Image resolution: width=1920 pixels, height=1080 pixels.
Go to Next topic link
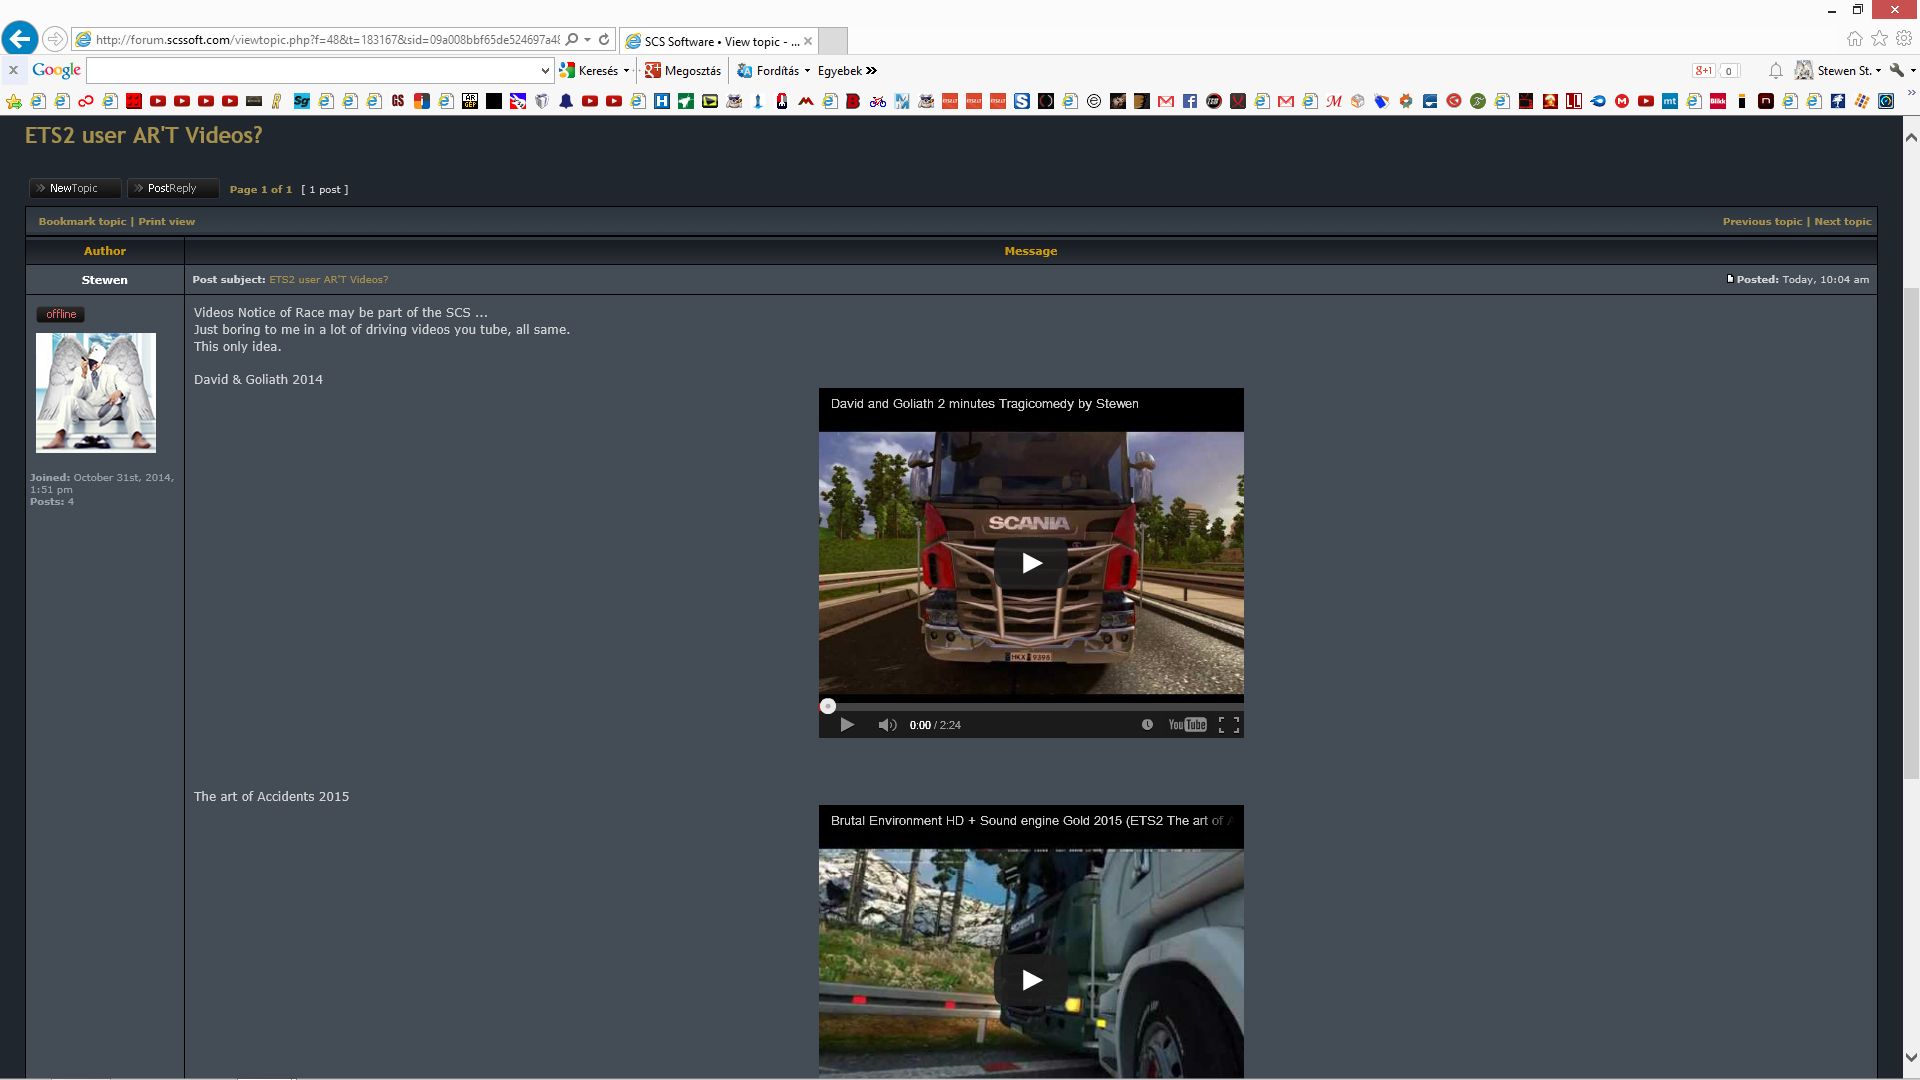click(x=1842, y=221)
